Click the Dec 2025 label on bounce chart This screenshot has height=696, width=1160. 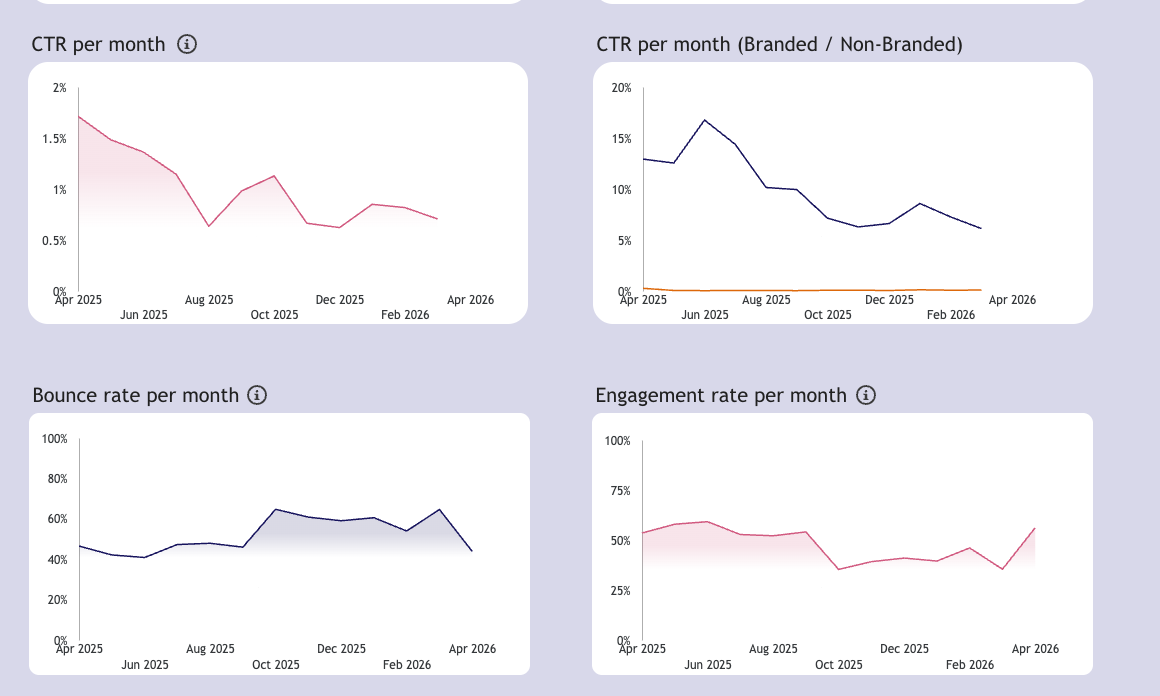[341, 648]
